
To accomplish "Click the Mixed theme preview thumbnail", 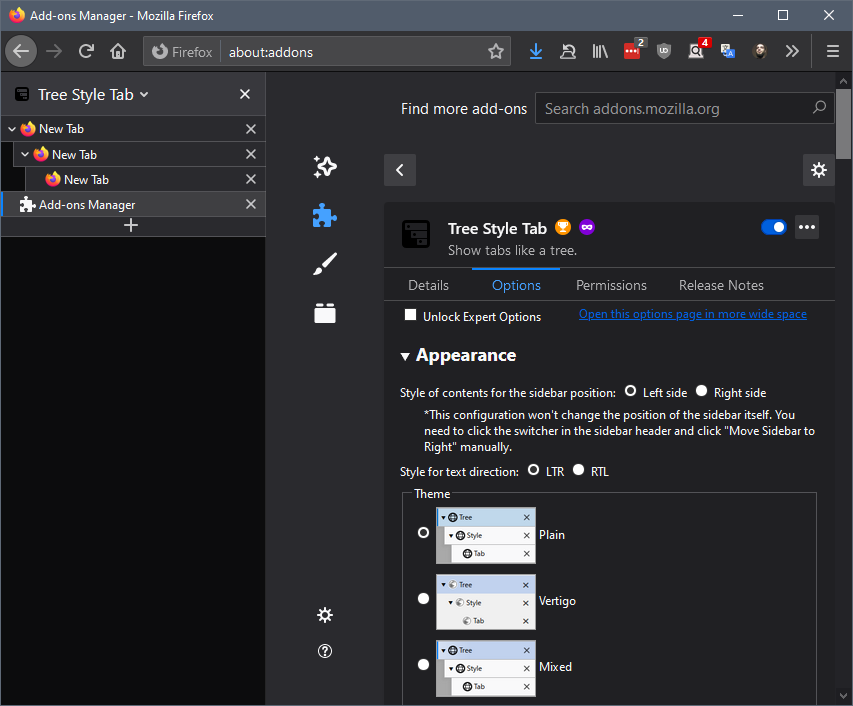I will tap(486, 668).
